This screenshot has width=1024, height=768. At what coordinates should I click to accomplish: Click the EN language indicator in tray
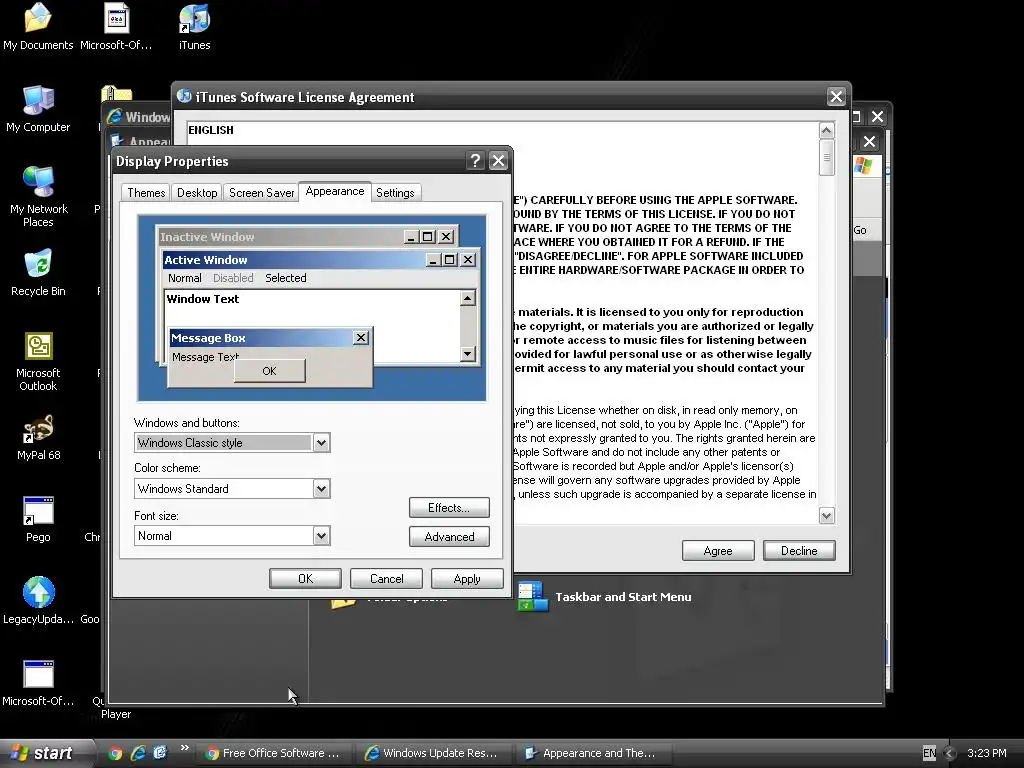point(929,753)
